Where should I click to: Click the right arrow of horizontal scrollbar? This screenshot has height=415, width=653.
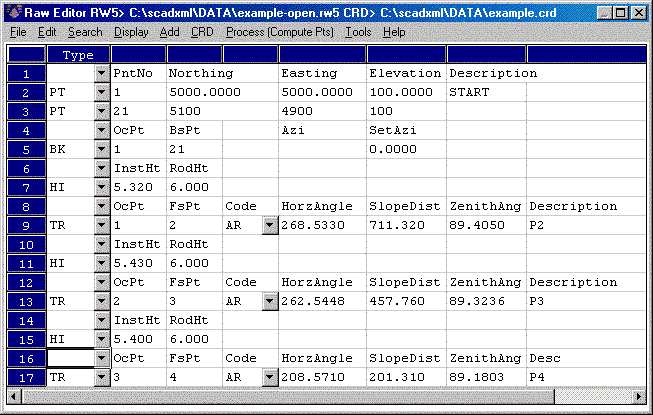pyautogui.click(x=639, y=396)
